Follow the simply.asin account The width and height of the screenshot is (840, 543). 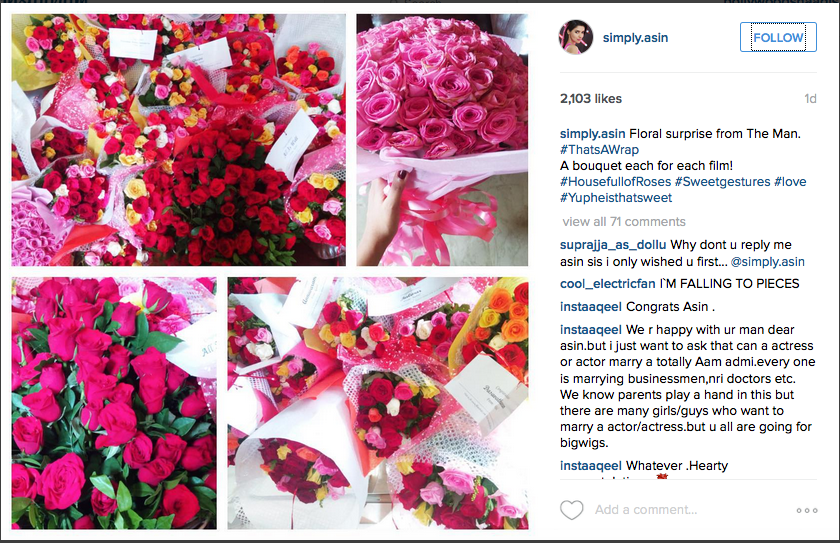pos(778,37)
